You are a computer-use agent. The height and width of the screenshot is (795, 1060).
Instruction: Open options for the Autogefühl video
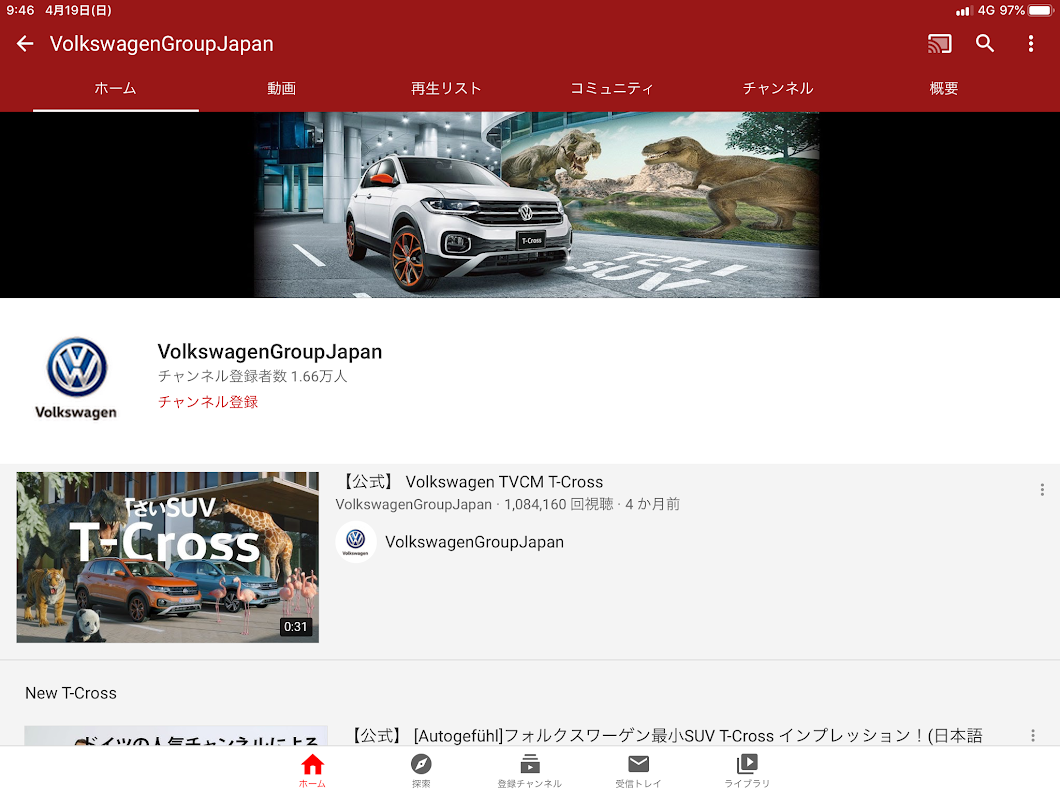tap(1032, 736)
